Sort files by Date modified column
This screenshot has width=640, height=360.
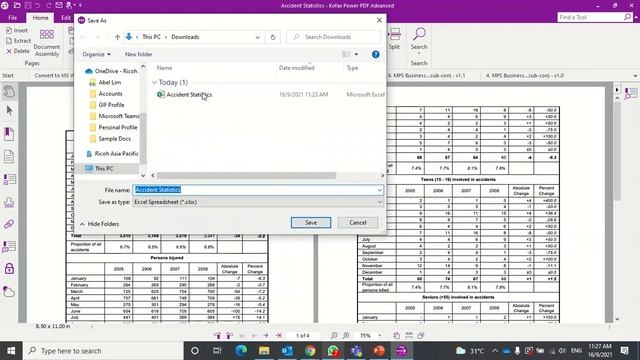pos(297,68)
